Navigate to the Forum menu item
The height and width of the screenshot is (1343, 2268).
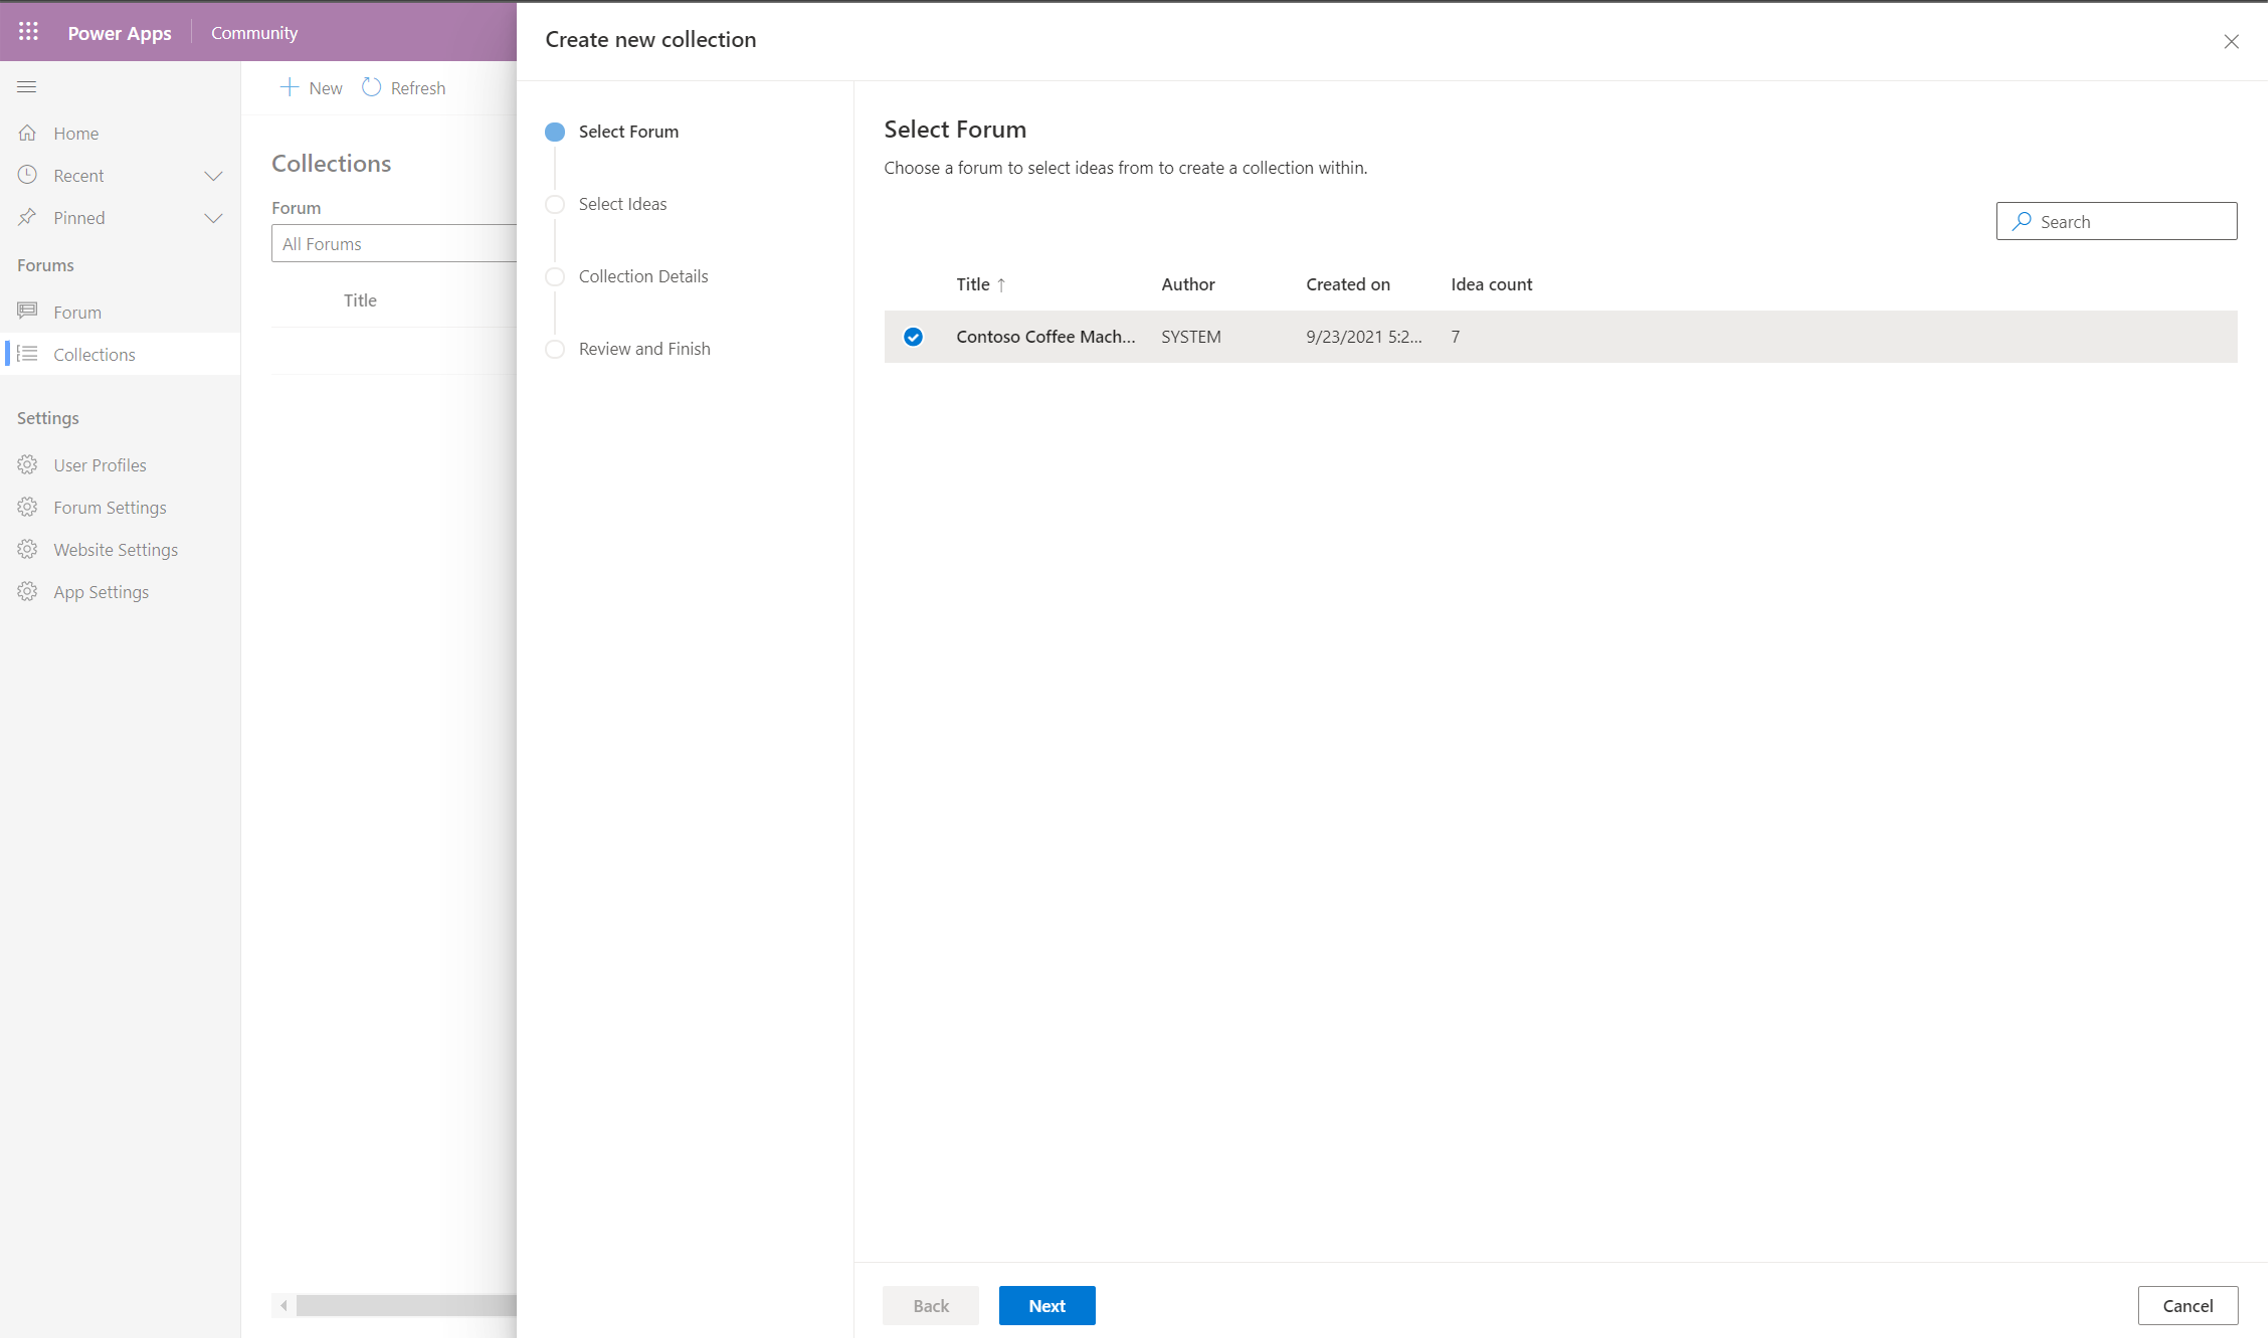coord(77,310)
